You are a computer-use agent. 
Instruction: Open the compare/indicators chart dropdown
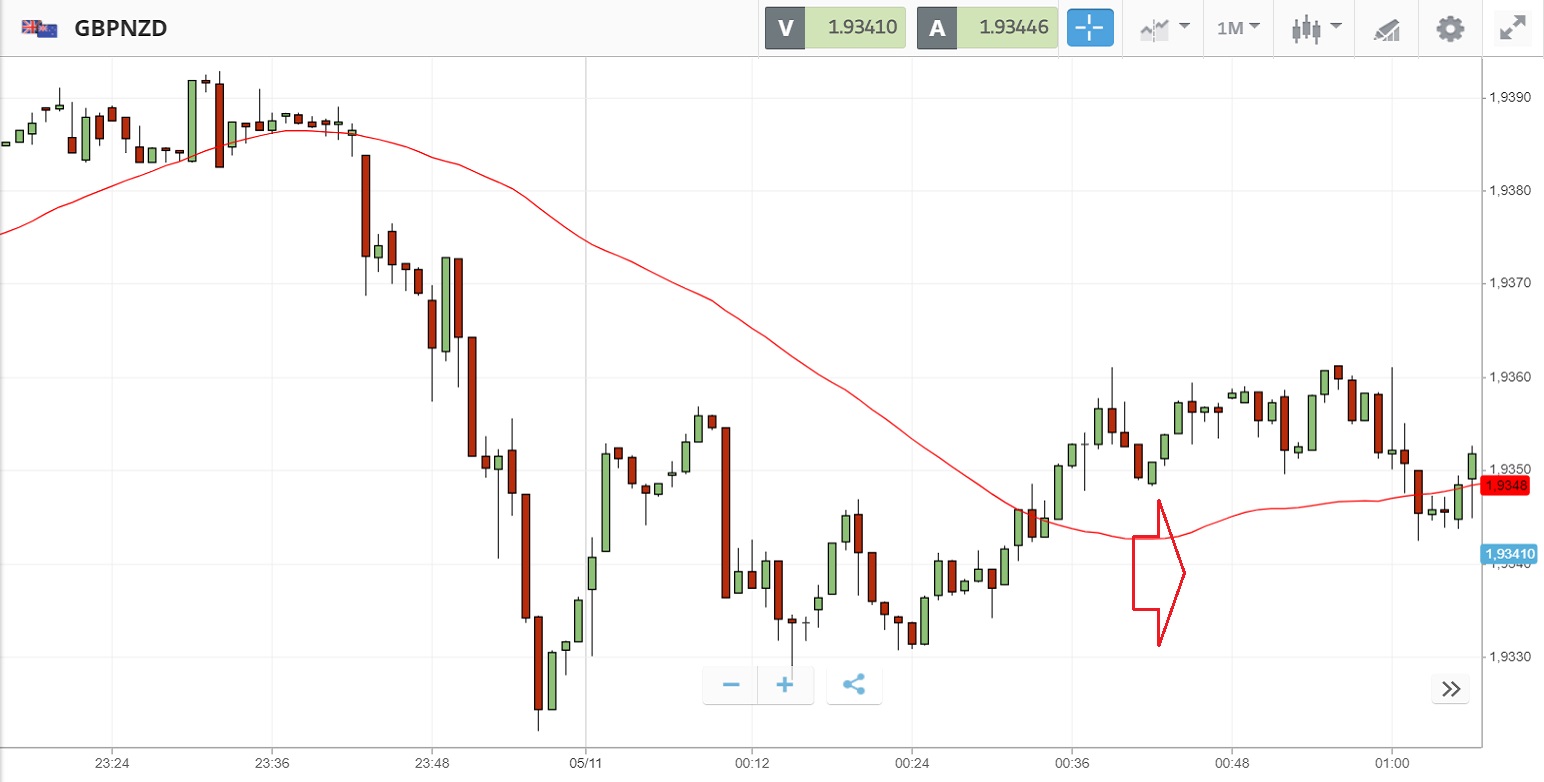tap(1165, 28)
